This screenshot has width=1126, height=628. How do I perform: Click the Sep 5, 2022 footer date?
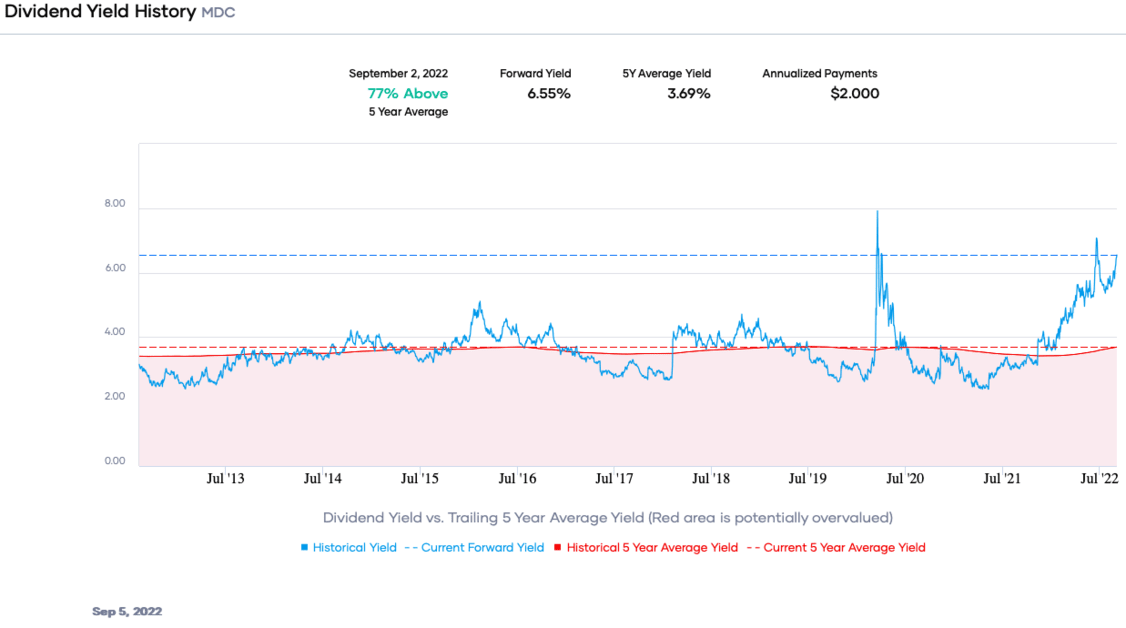127,611
